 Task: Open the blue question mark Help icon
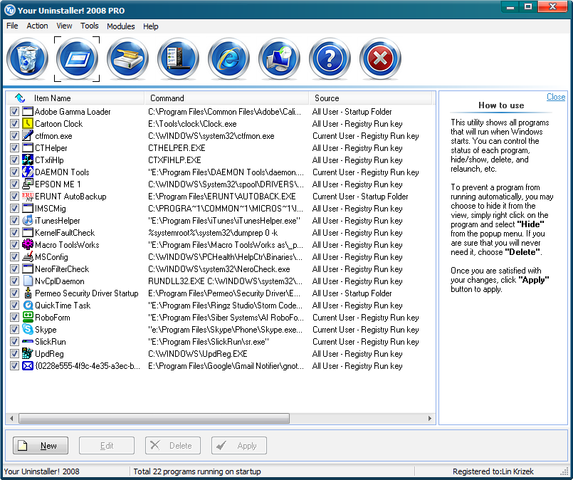tap(330, 59)
